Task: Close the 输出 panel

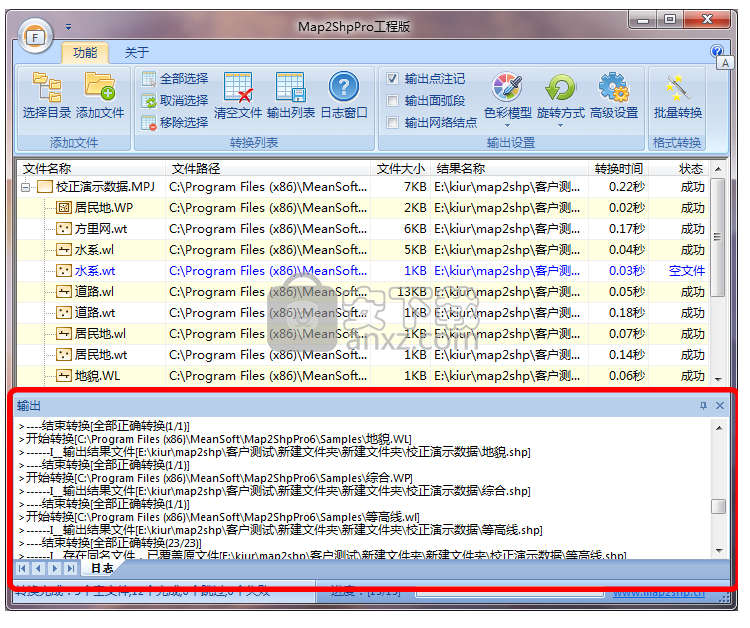Action: coord(720,406)
